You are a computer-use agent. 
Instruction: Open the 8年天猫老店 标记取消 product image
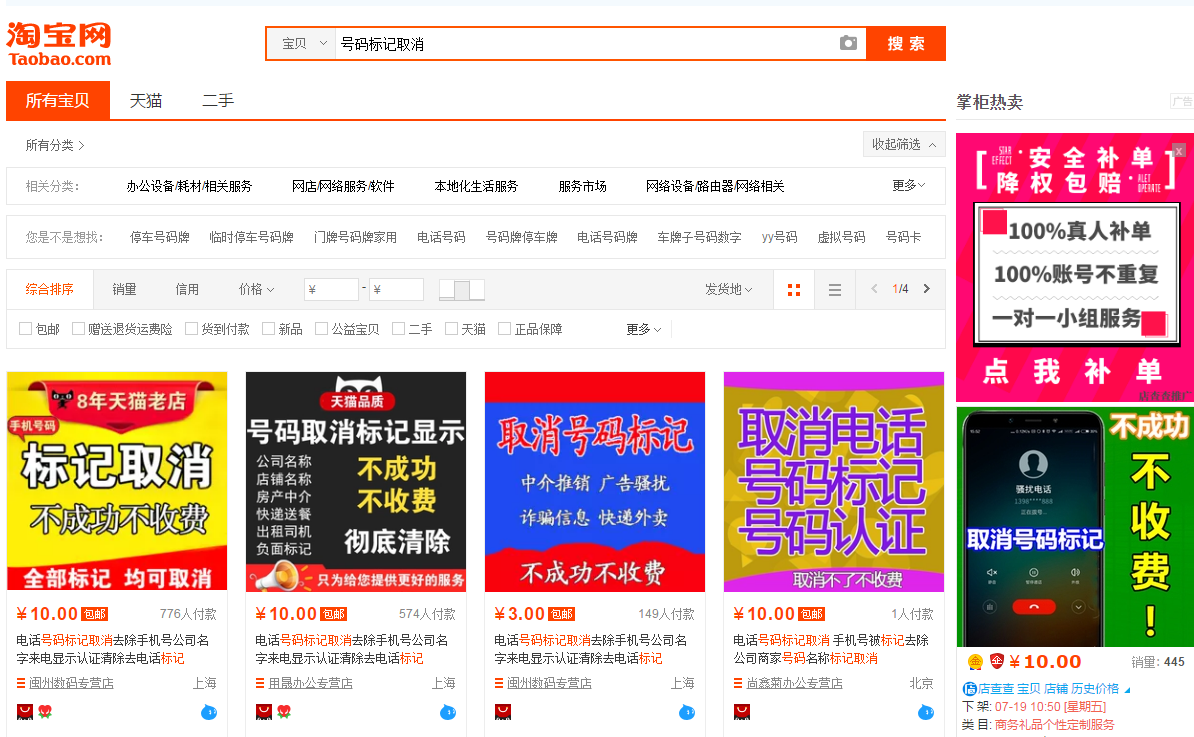click(117, 481)
